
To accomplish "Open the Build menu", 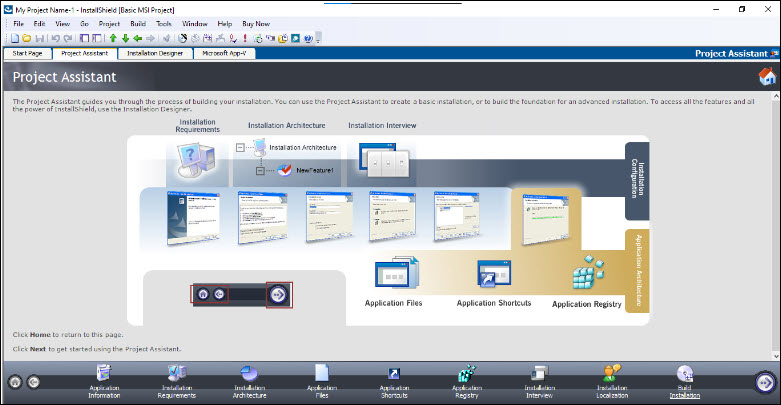I will [x=138, y=23].
